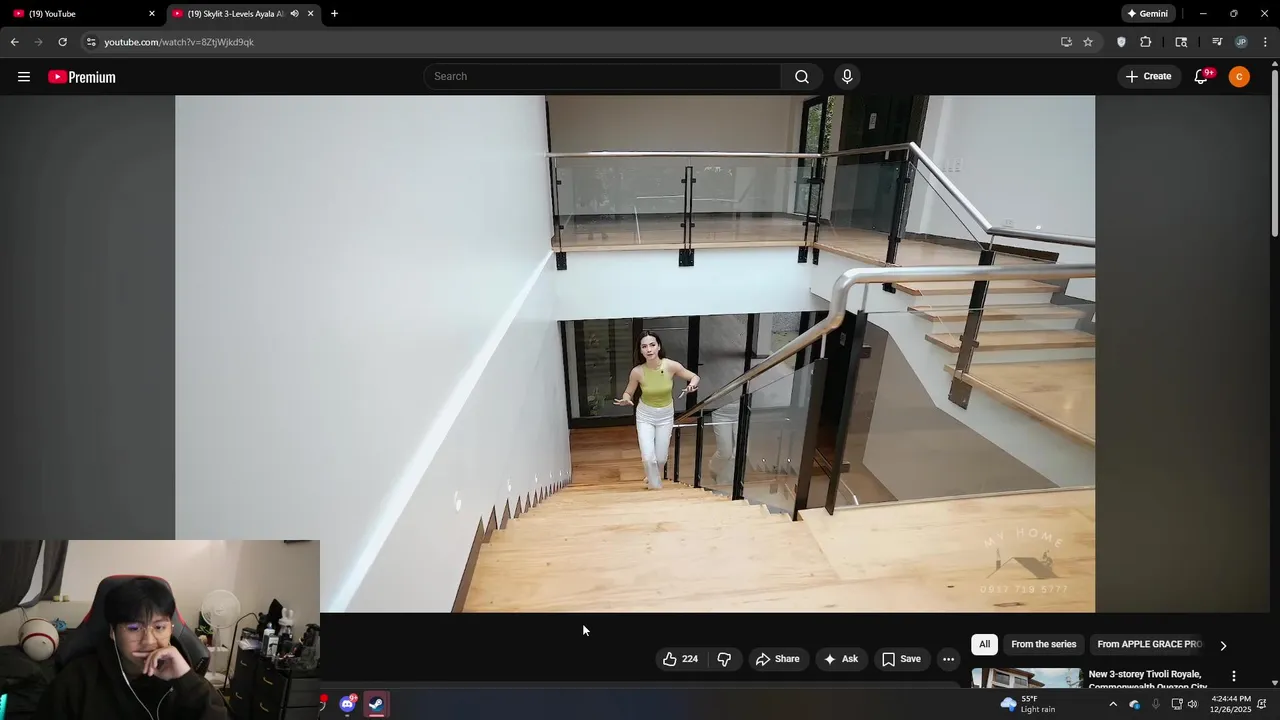Screen dimensions: 1280x720
Task: Close the first YouTube tab
Action: tap(152, 14)
